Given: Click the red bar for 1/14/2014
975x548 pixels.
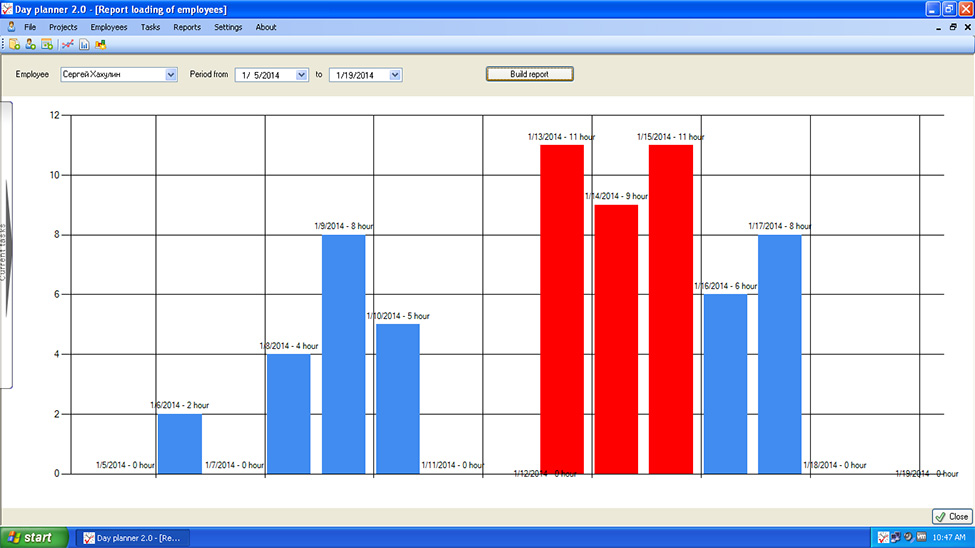Looking at the screenshot, I should (x=616, y=339).
